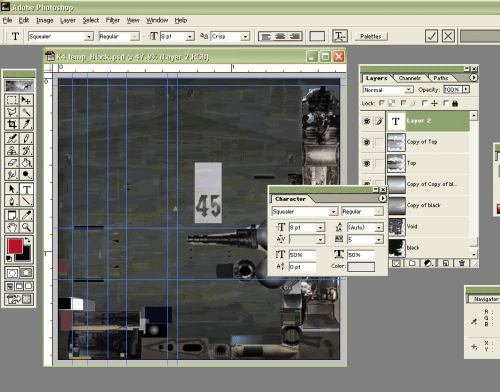Select the Eyedropper tool in toolbox
Viewport: 500px width, 392px height.
pos(26,215)
